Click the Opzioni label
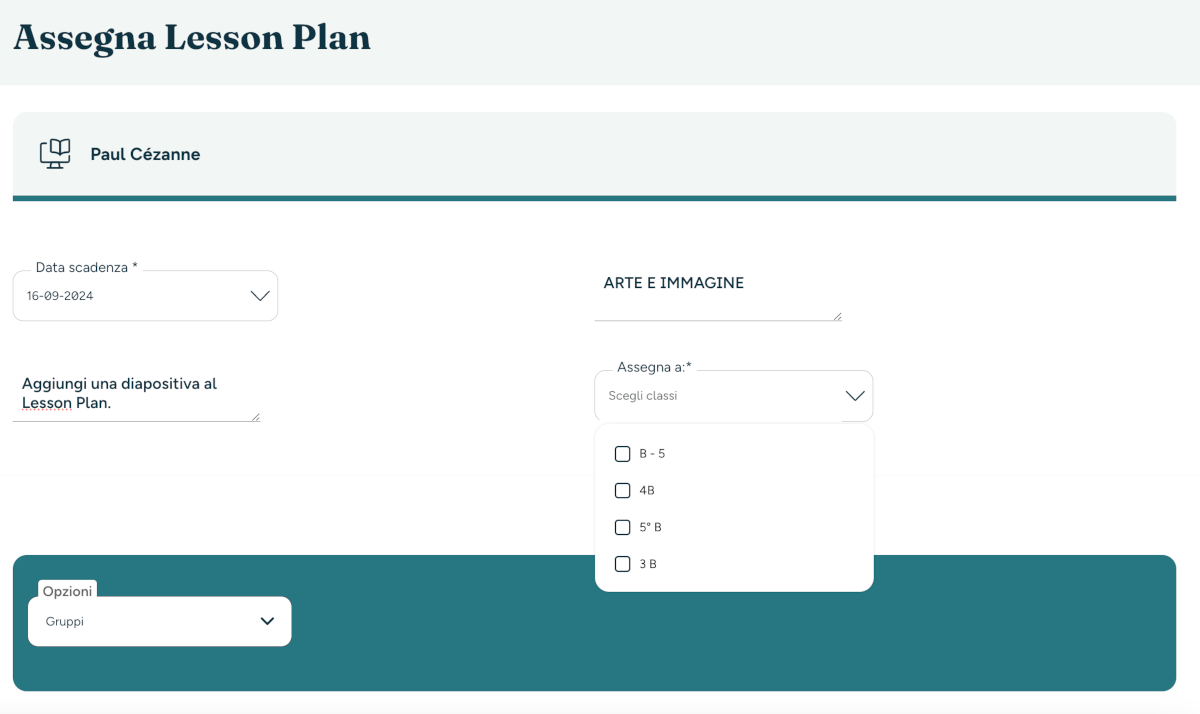 tap(68, 591)
